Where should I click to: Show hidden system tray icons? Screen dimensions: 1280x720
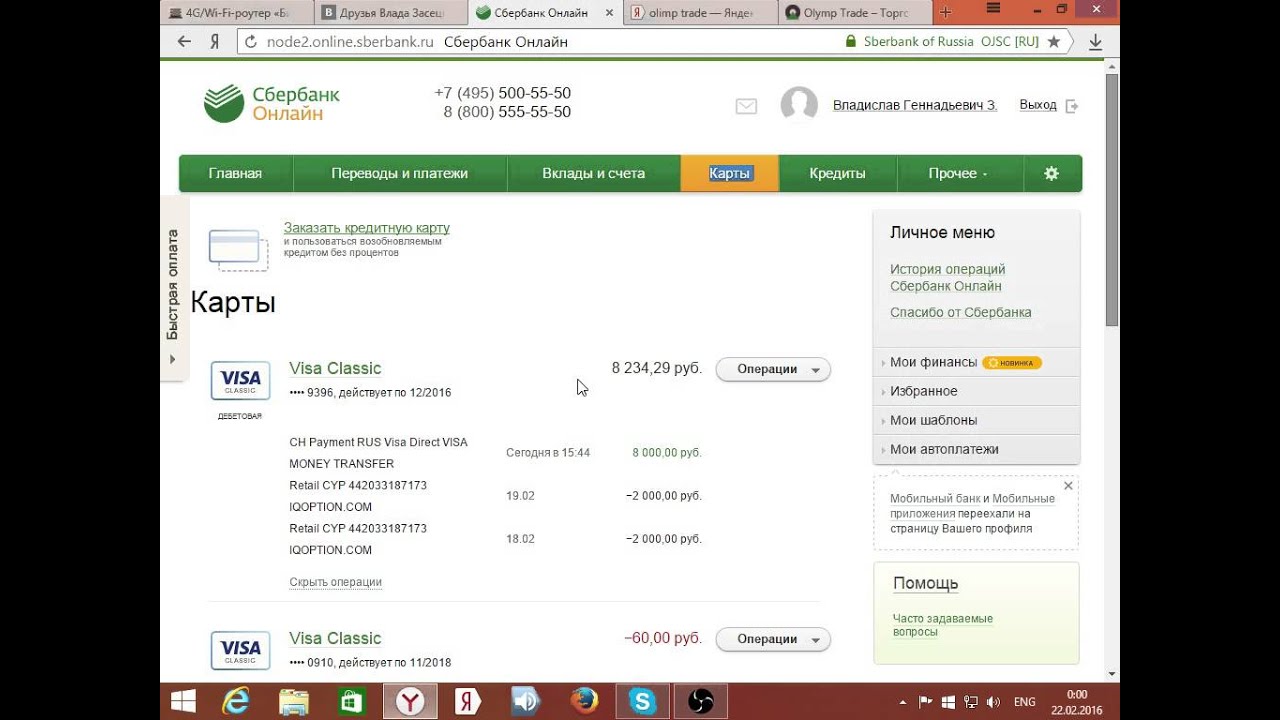pyautogui.click(x=903, y=702)
